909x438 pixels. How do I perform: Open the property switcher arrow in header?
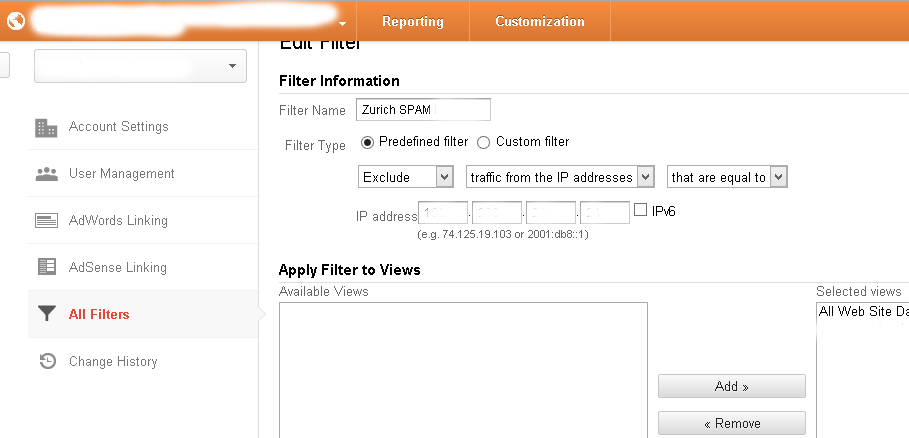343,24
